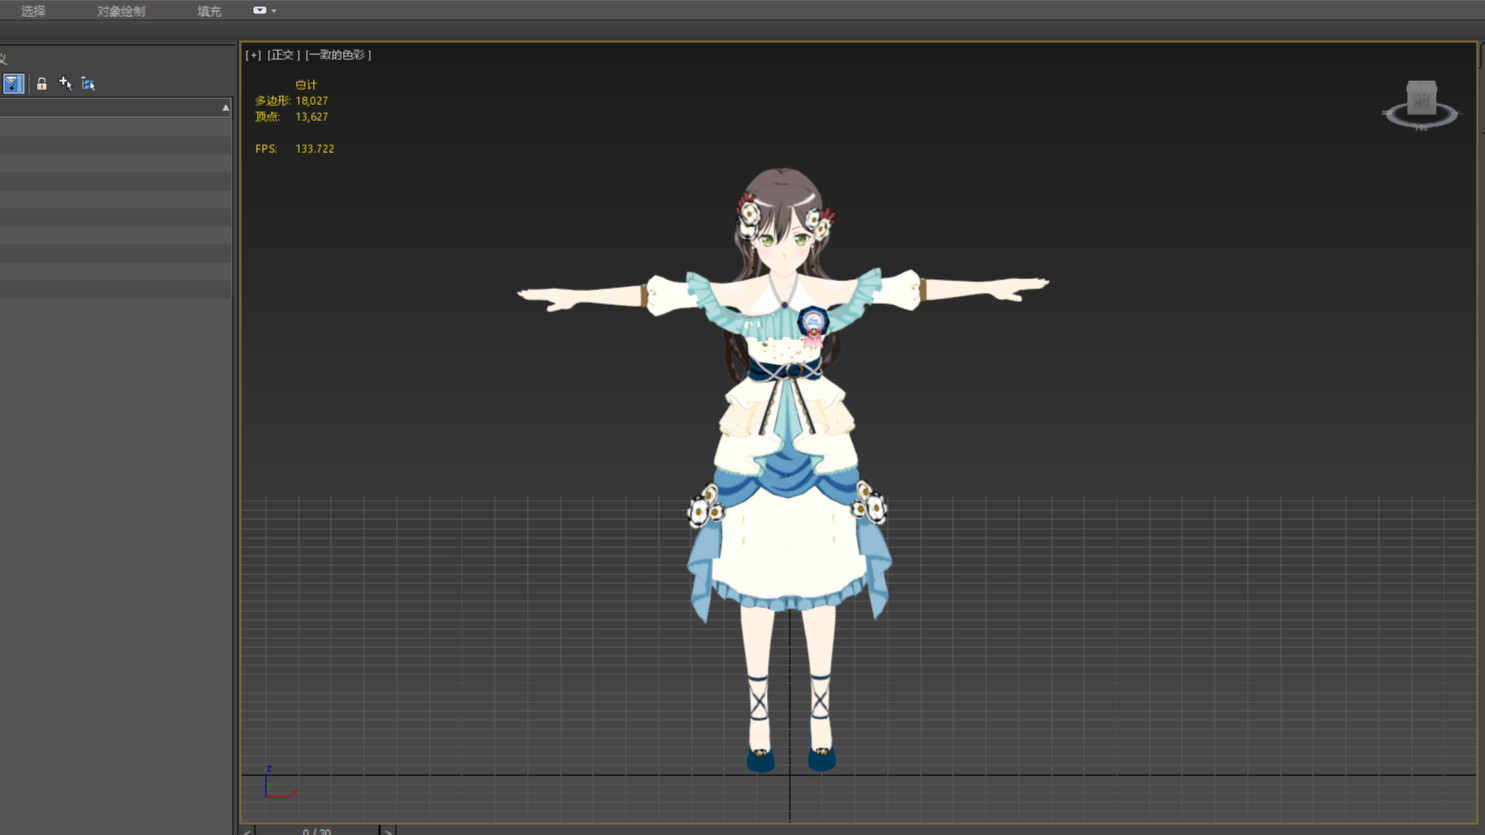Click the ViewCube compass ring

pos(1421,121)
